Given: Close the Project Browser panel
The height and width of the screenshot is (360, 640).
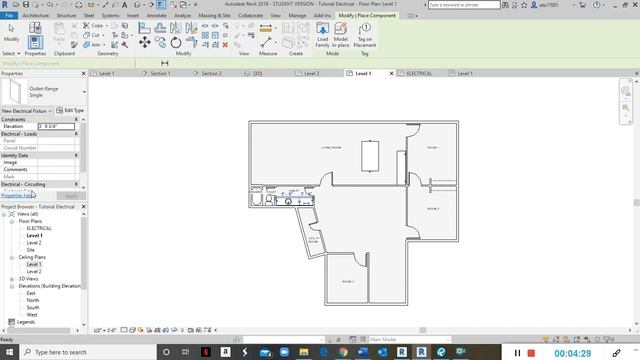Looking at the screenshot, I should pyautogui.click(x=84, y=207).
